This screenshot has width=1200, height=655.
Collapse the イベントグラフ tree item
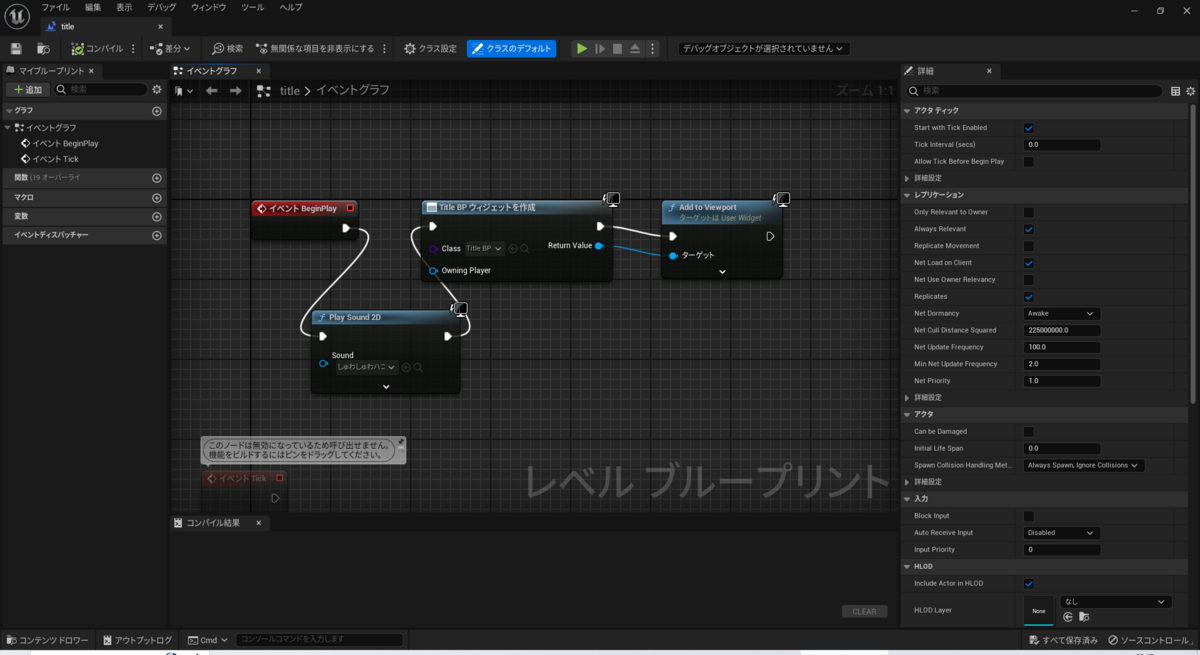(8, 128)
